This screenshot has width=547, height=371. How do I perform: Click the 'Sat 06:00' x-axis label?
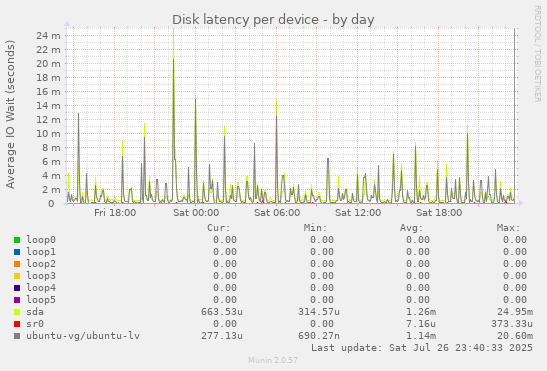coord(277,213)
